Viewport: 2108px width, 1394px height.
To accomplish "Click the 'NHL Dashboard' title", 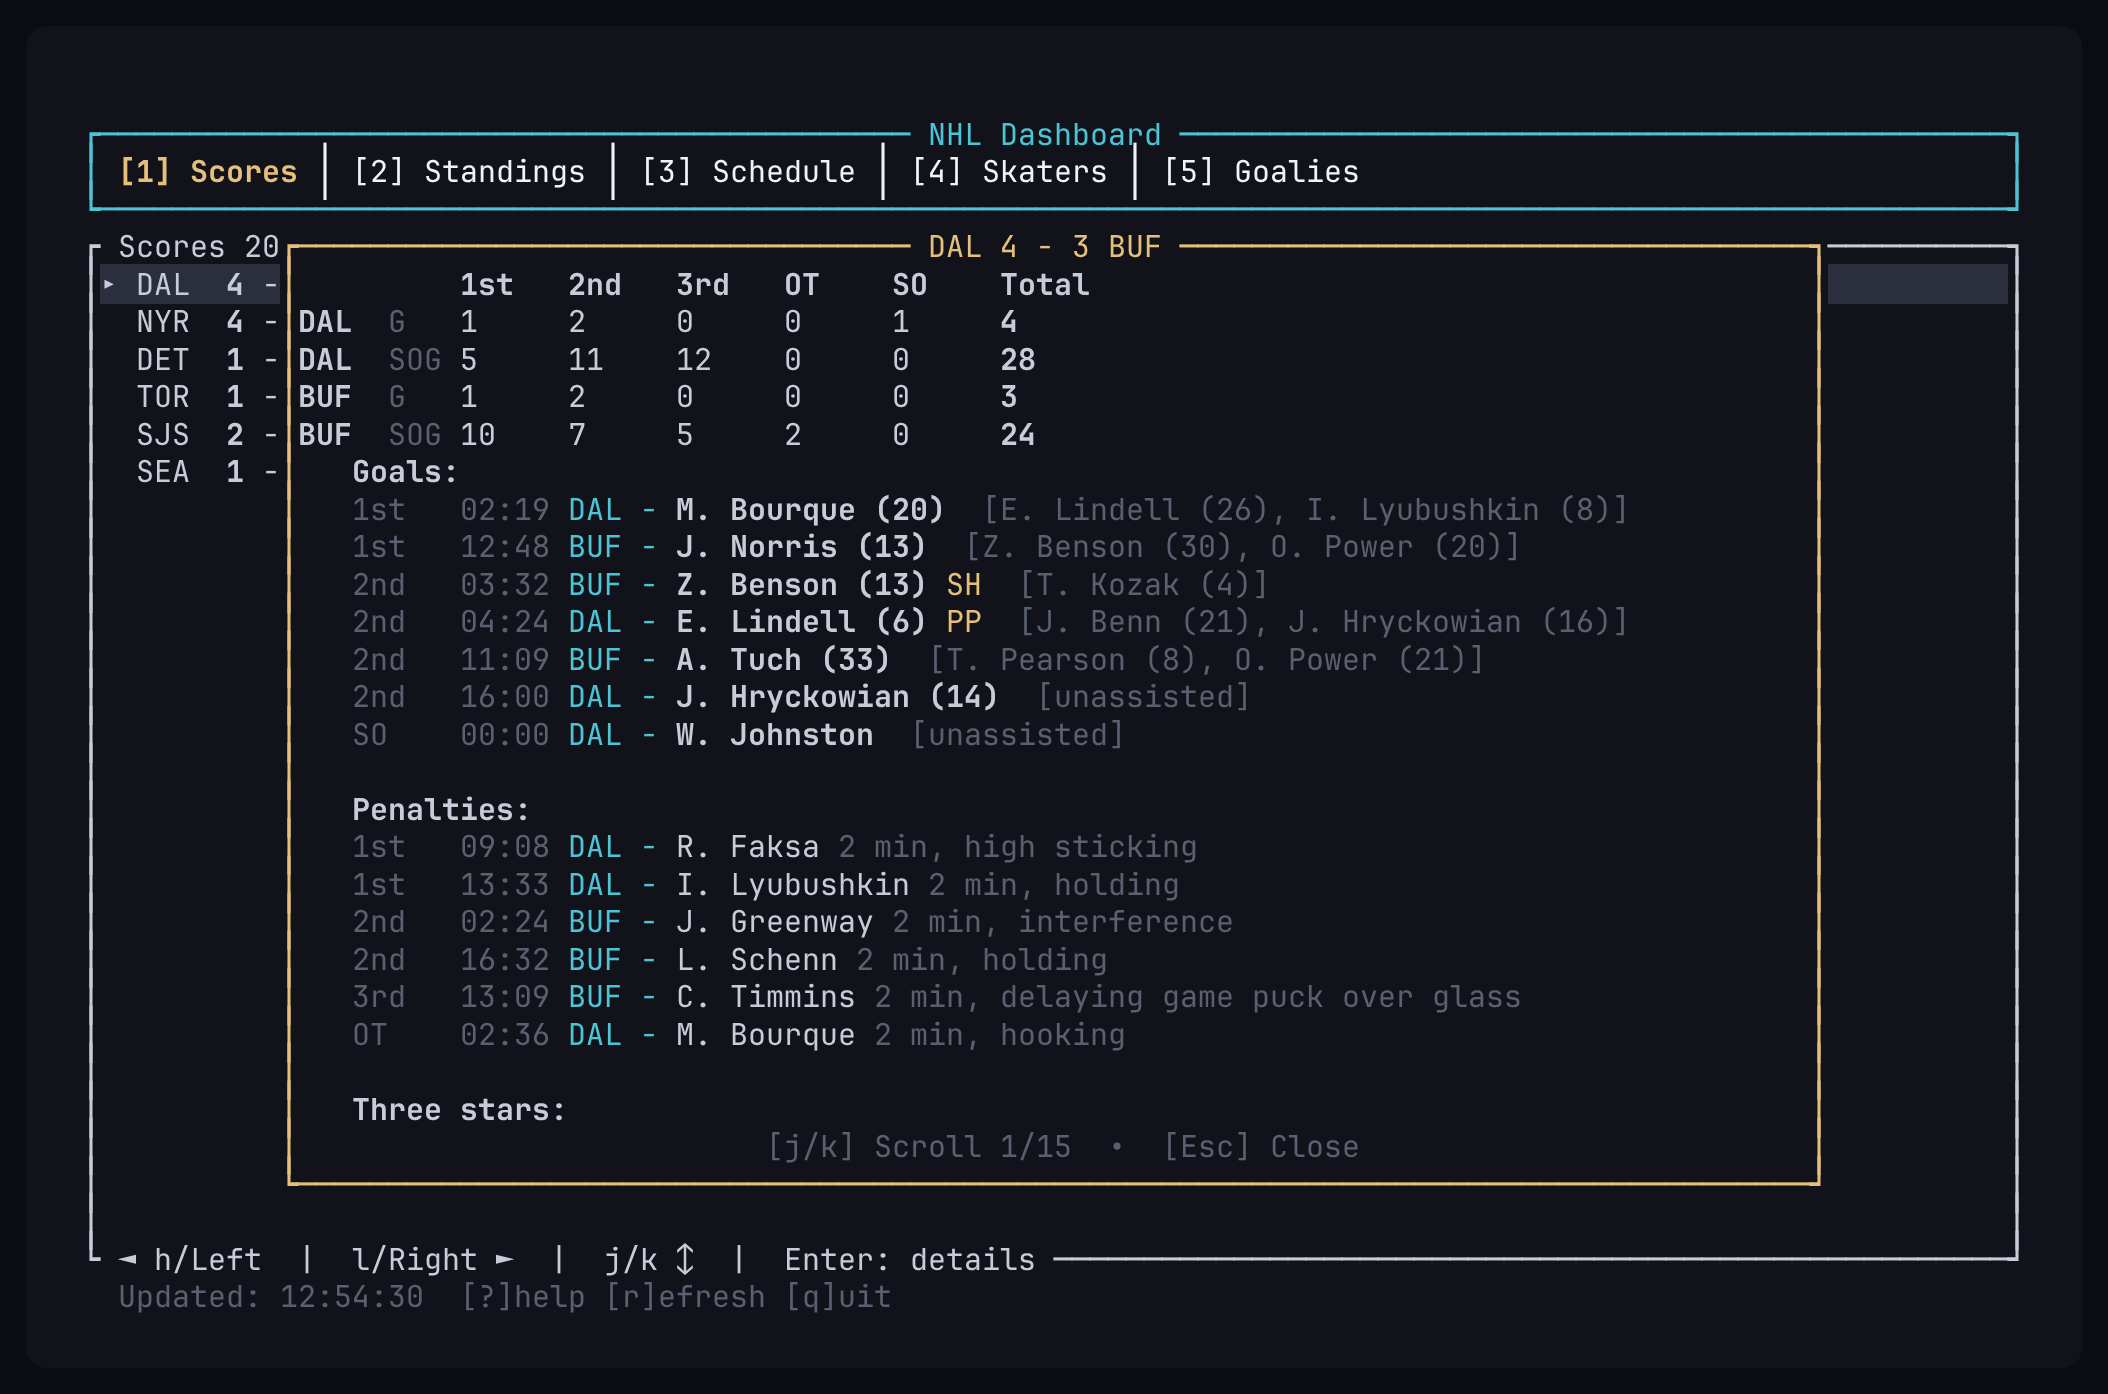I will [1045, 135].
